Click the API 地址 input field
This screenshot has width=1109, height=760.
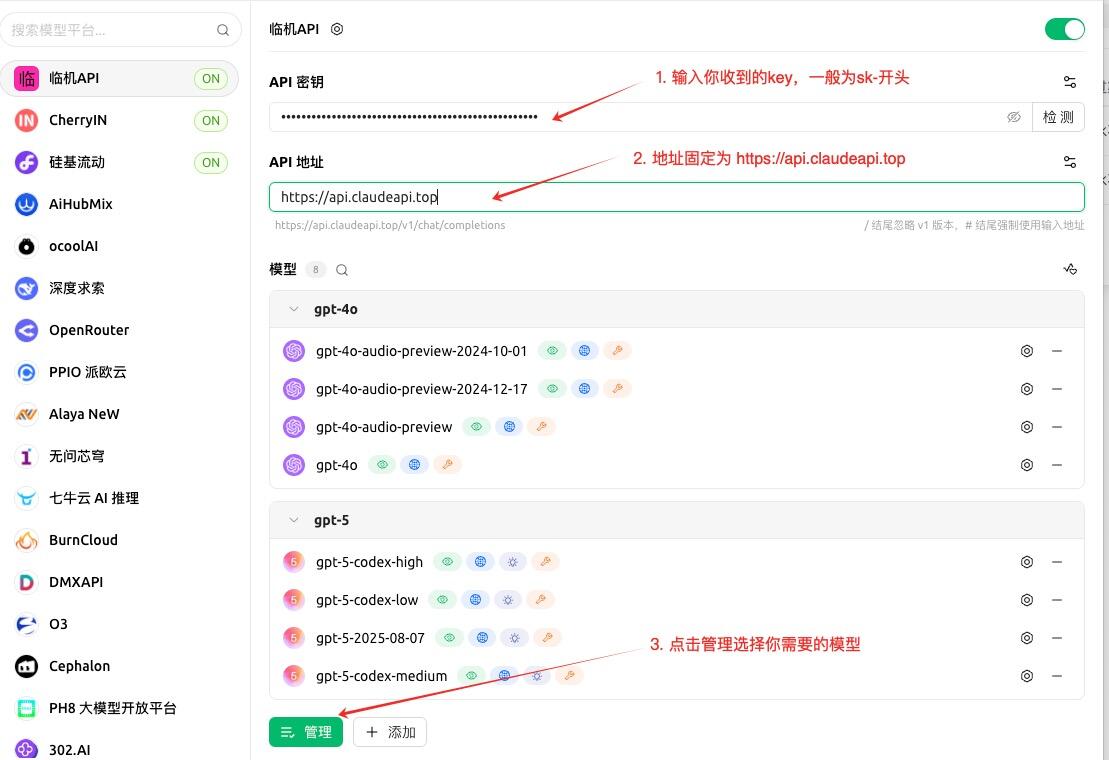coord(677,197)
